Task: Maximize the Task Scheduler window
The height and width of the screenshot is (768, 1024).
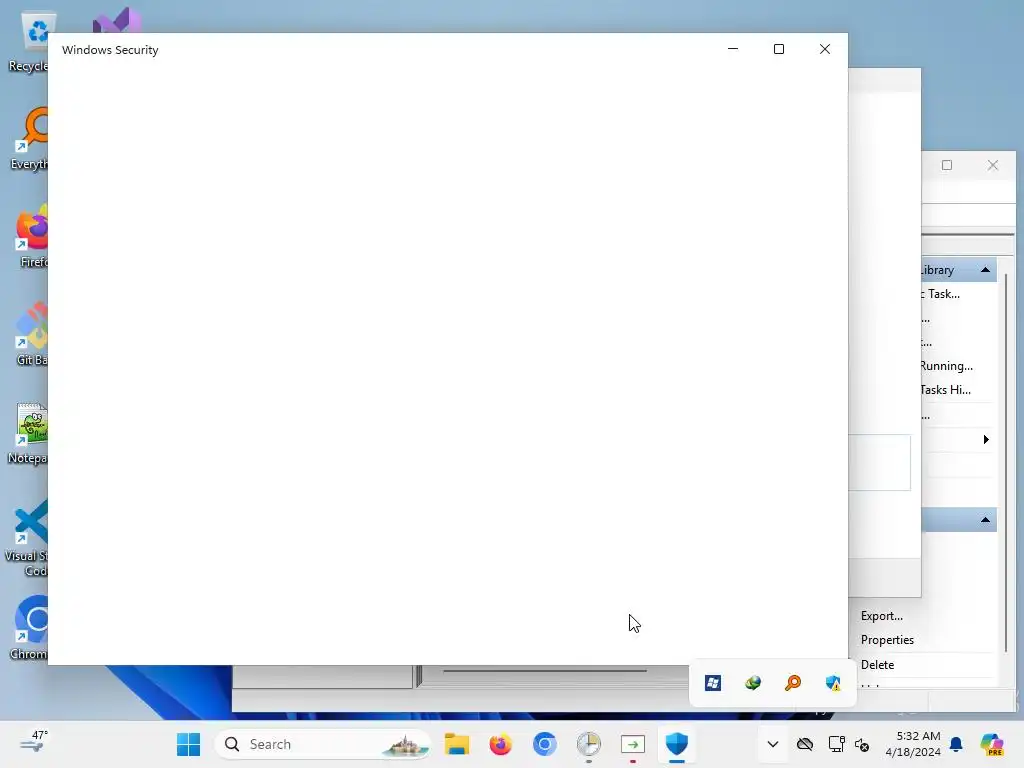Action: [947, 165]
